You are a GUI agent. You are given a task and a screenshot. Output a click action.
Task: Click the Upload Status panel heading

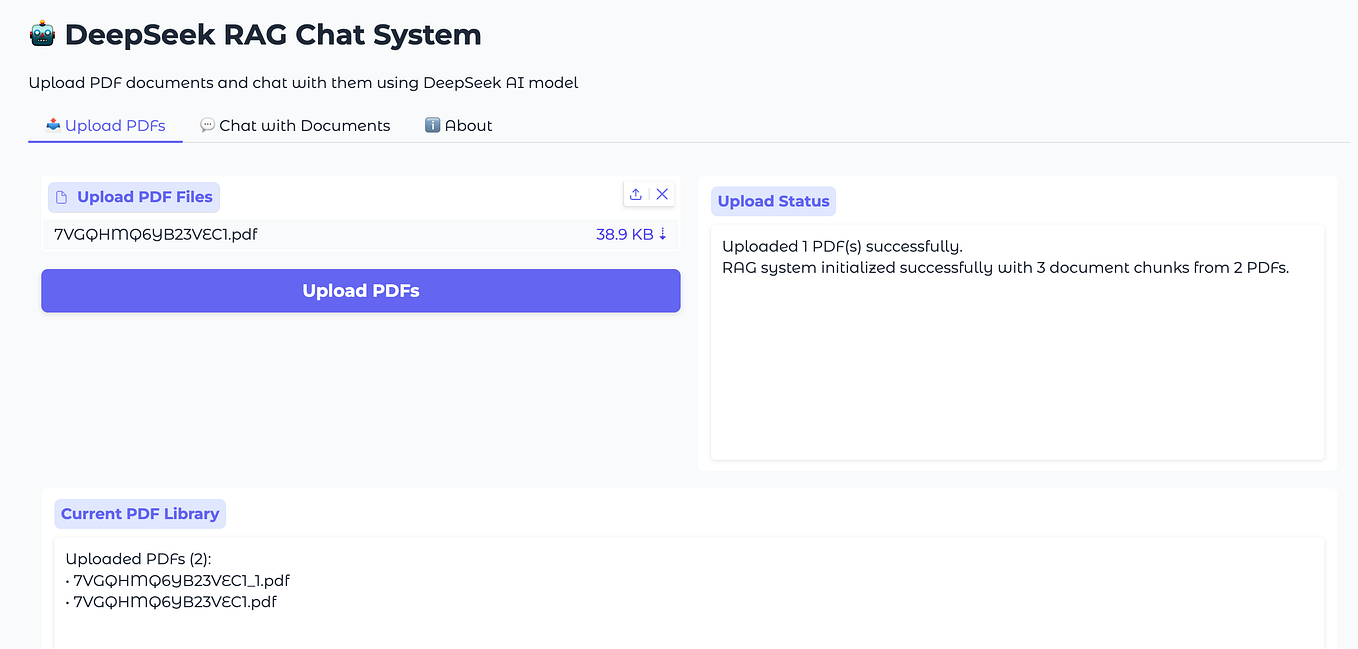click(x=773, y=200)
